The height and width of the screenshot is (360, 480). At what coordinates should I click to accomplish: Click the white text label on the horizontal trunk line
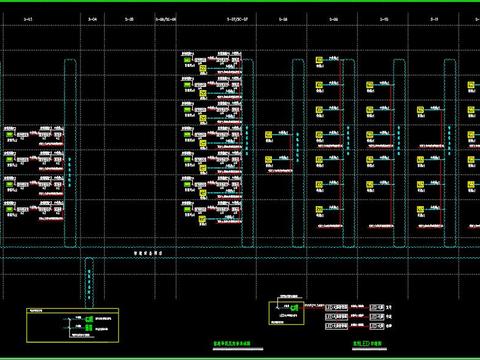coord(148,253)
